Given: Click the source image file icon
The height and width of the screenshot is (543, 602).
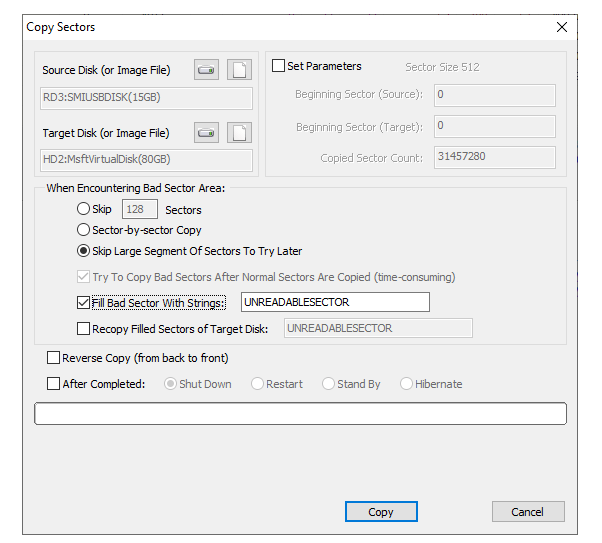Looking at the screenshot, I should click(239, 70).
